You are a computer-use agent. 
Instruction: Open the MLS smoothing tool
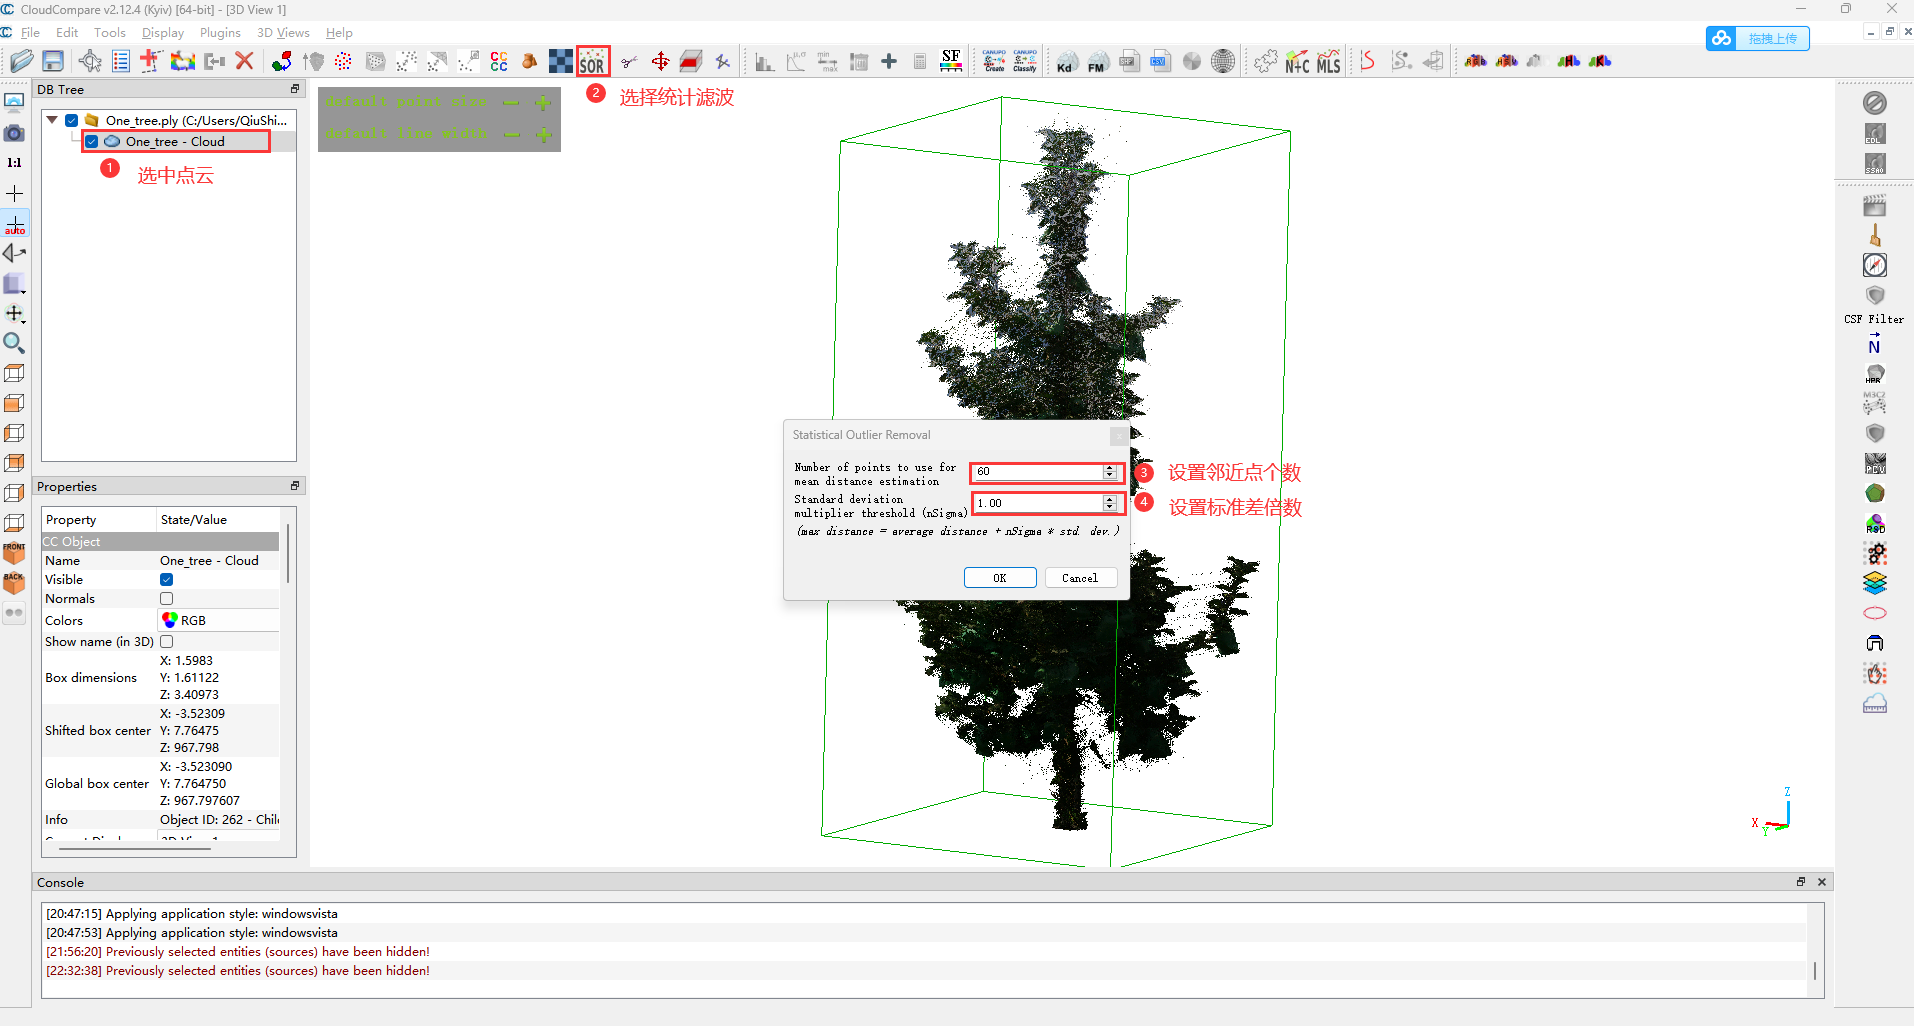click(x=1328, y=61)
